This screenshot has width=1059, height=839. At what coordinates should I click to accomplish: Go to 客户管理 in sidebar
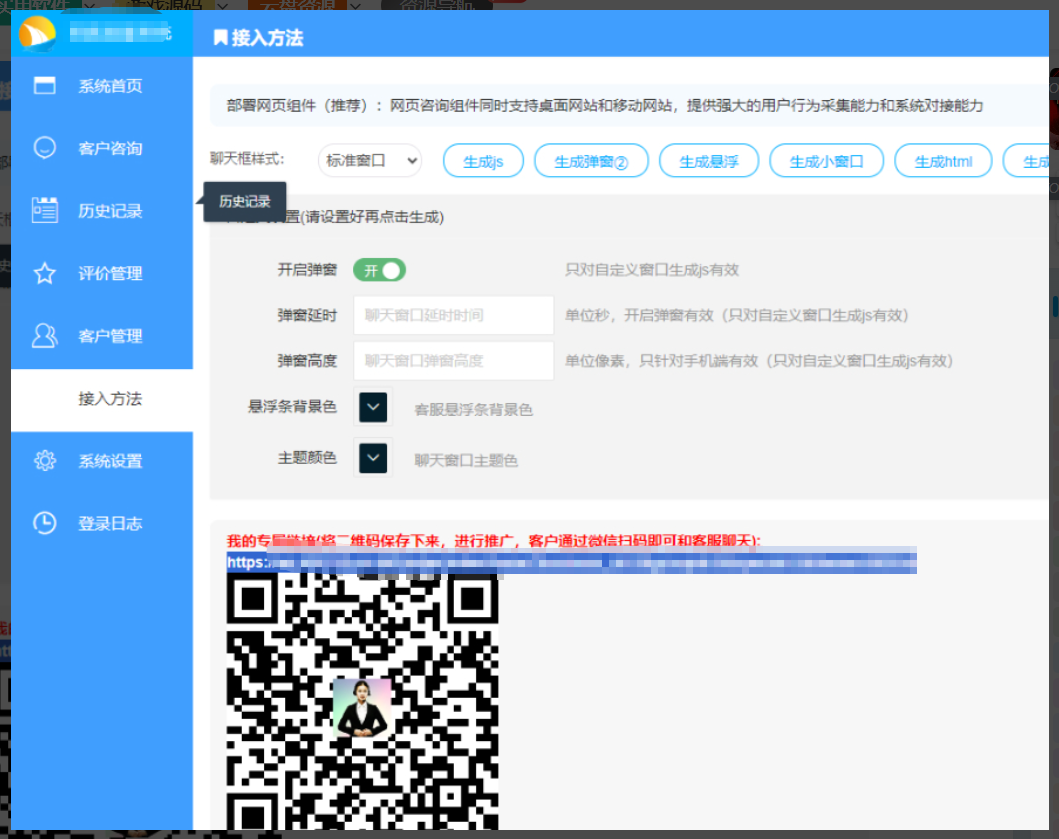pos(102,336)
